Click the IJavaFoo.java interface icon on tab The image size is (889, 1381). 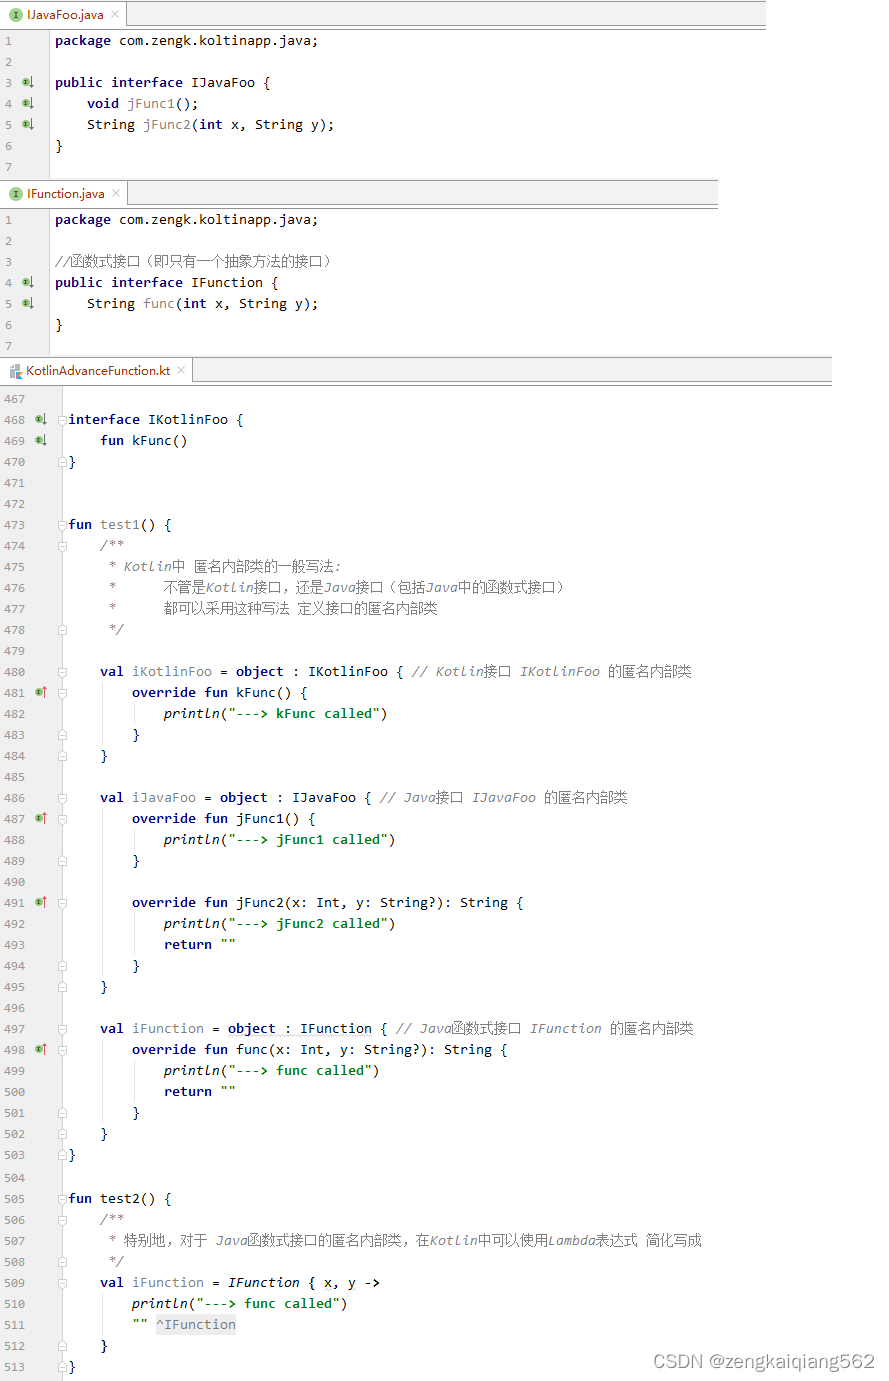pos(16,14)
